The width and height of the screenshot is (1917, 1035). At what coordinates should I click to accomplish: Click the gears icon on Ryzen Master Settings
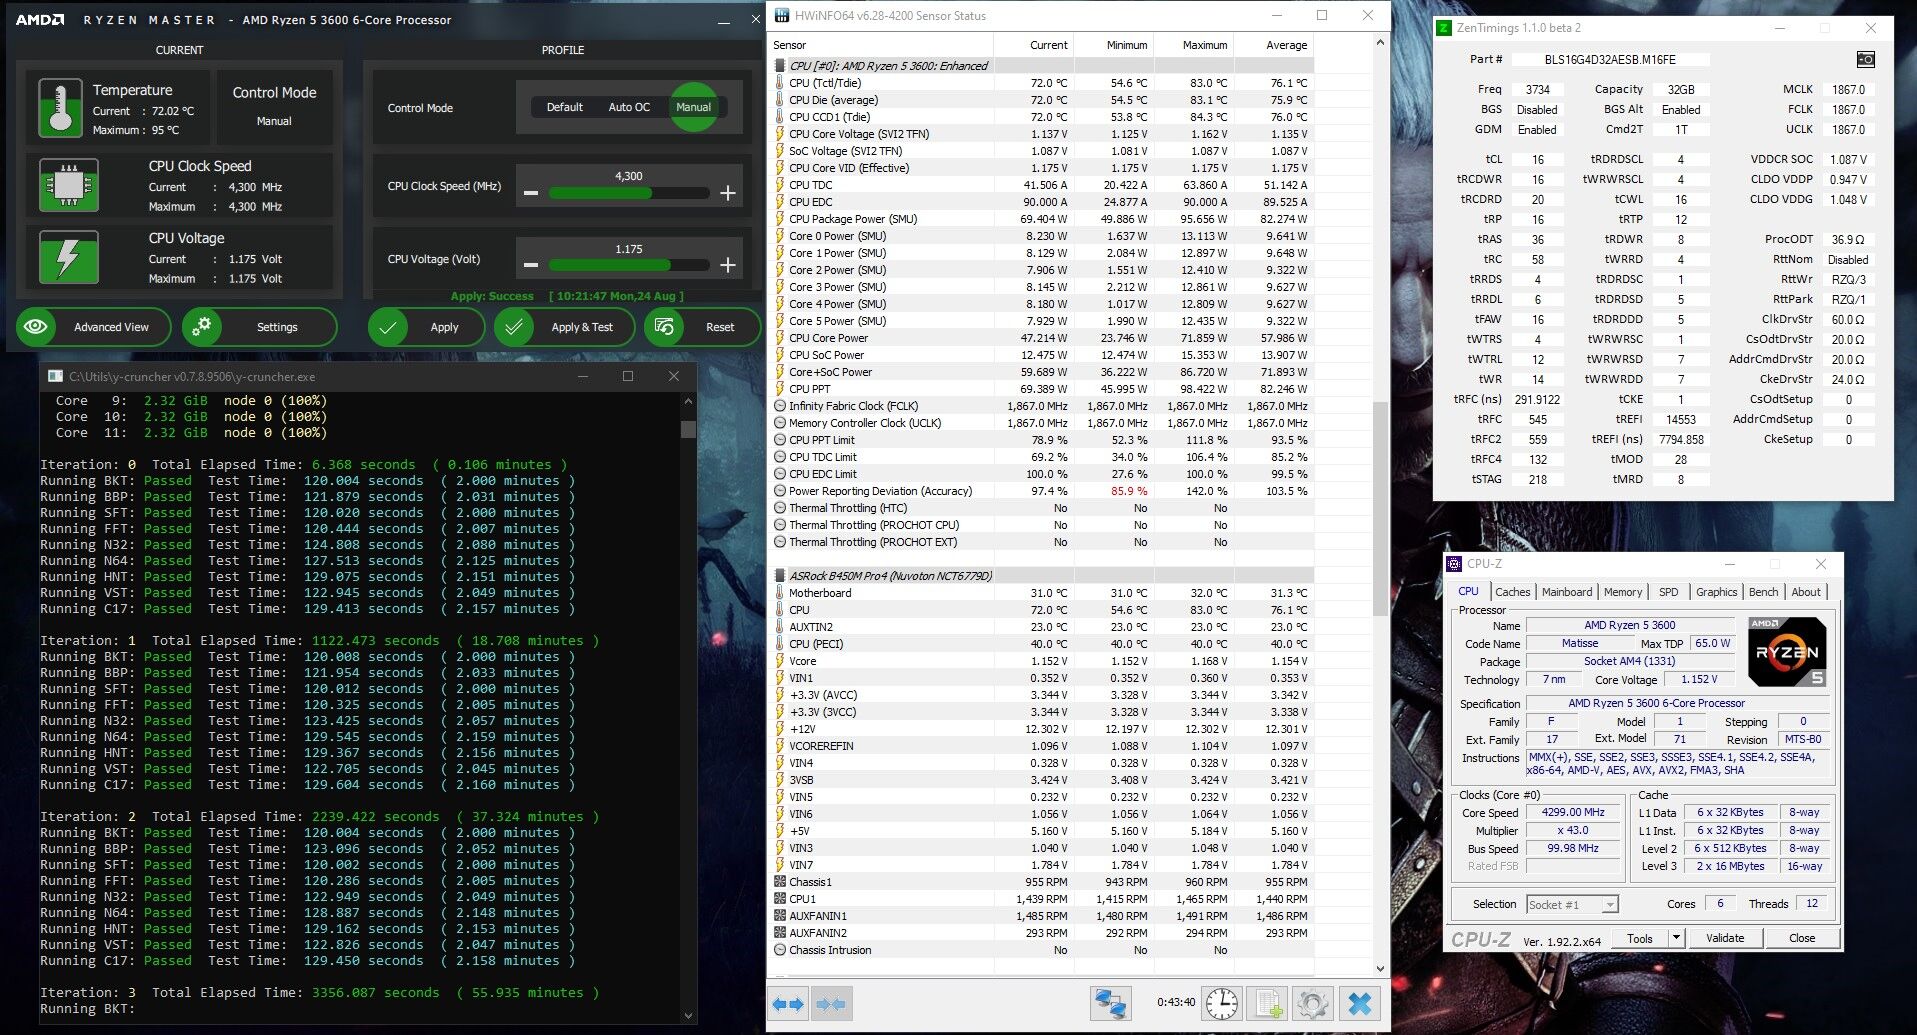(x=203, y=327)
